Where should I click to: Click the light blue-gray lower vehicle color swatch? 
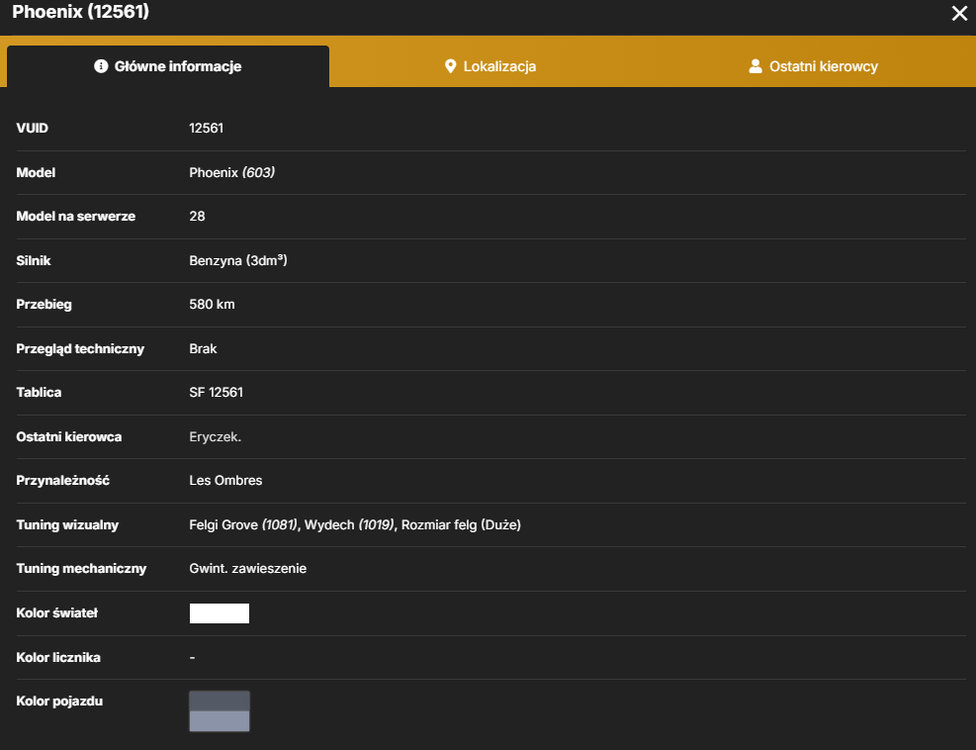pos(219,721)
